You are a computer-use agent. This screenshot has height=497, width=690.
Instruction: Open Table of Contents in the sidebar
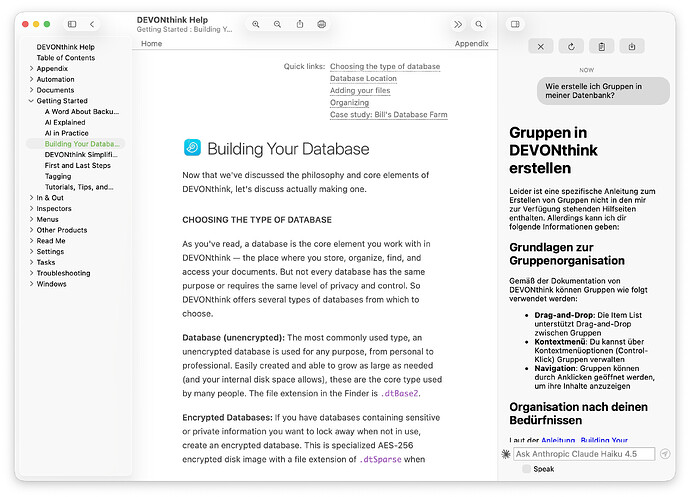click(x=66, y=58)
